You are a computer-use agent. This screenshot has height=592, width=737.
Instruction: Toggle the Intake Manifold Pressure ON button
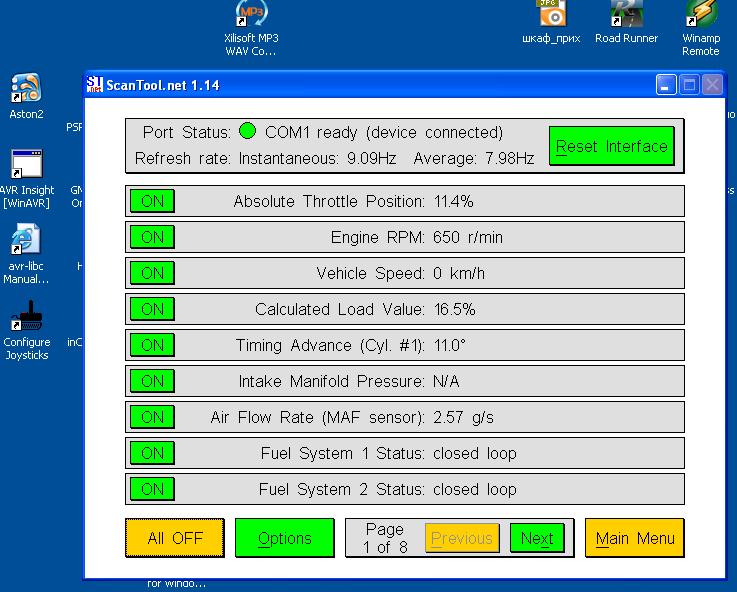[152, 381]
